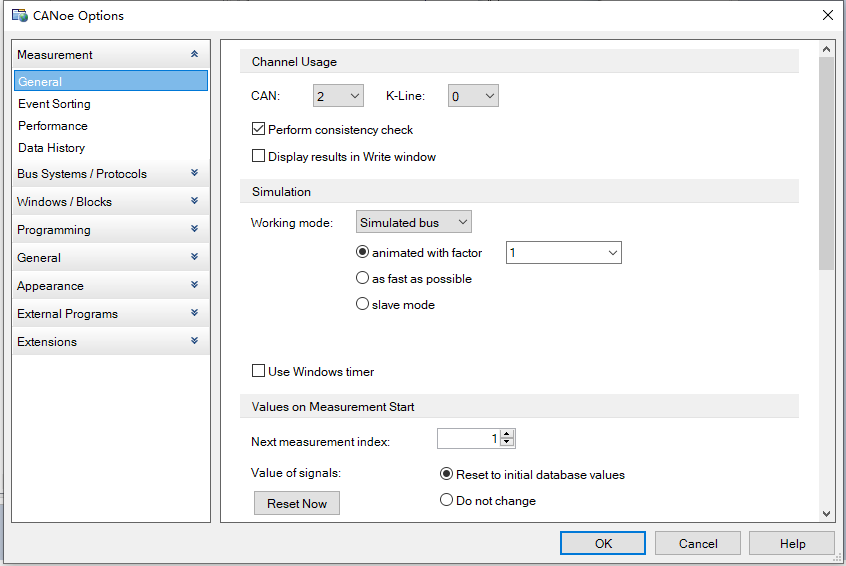This screenshot has width=846, height=566.
Task: Click the CANoe Options title bar icon
Action: (19, 15)
